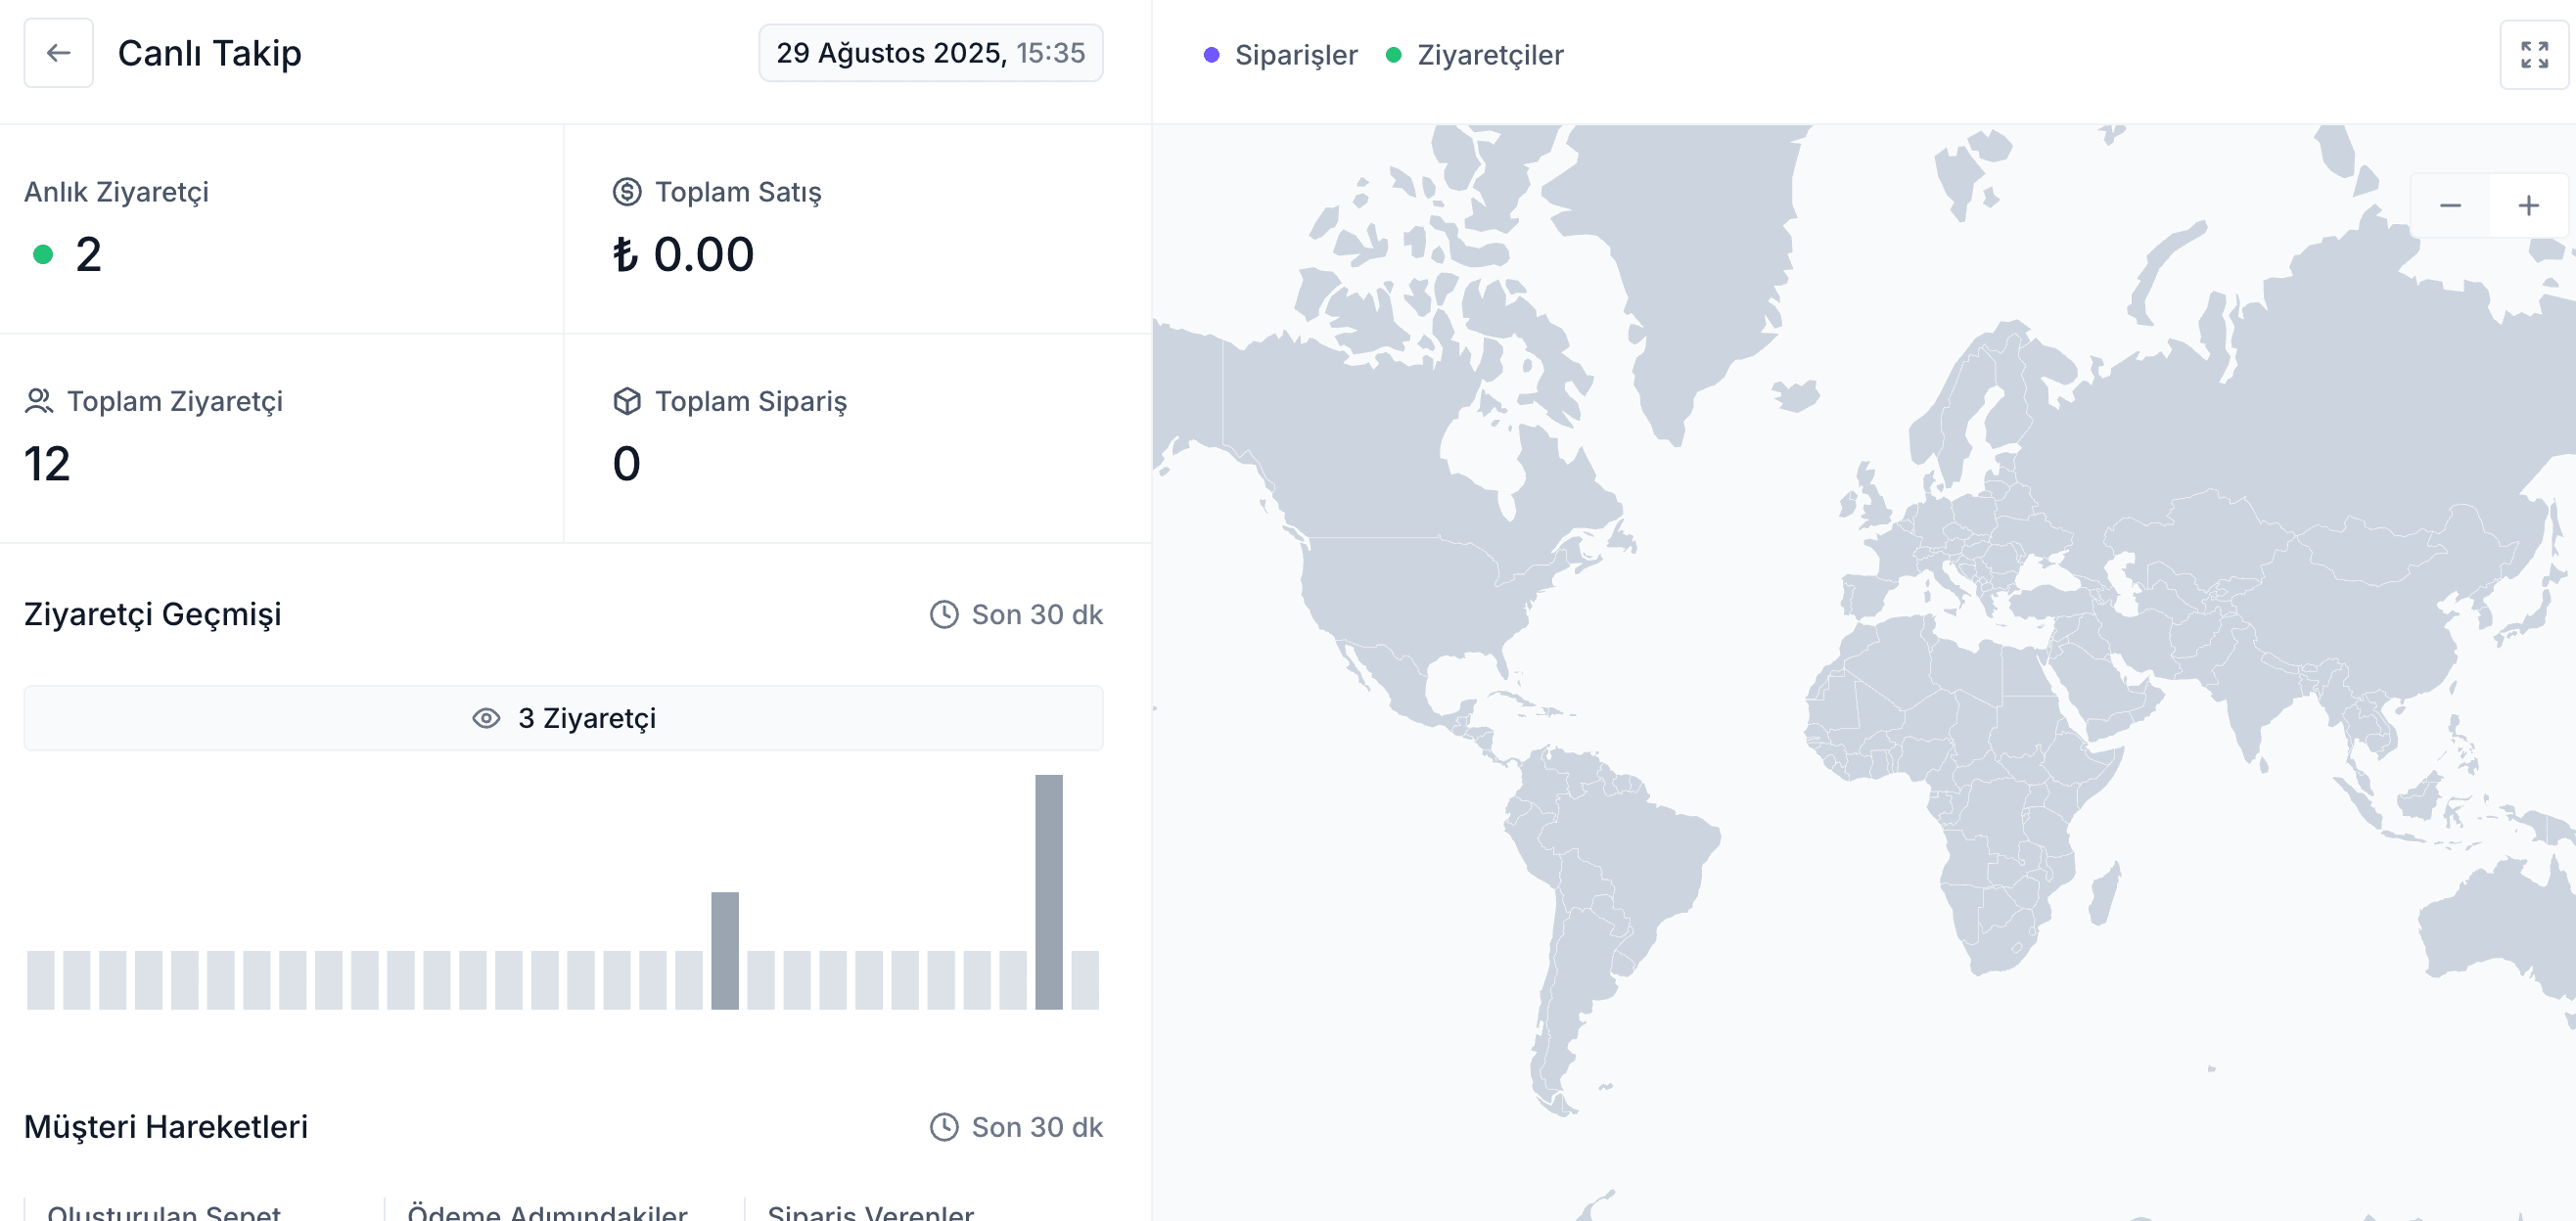
Task: Click the back arrow button
Action: [x=58, y=53]
